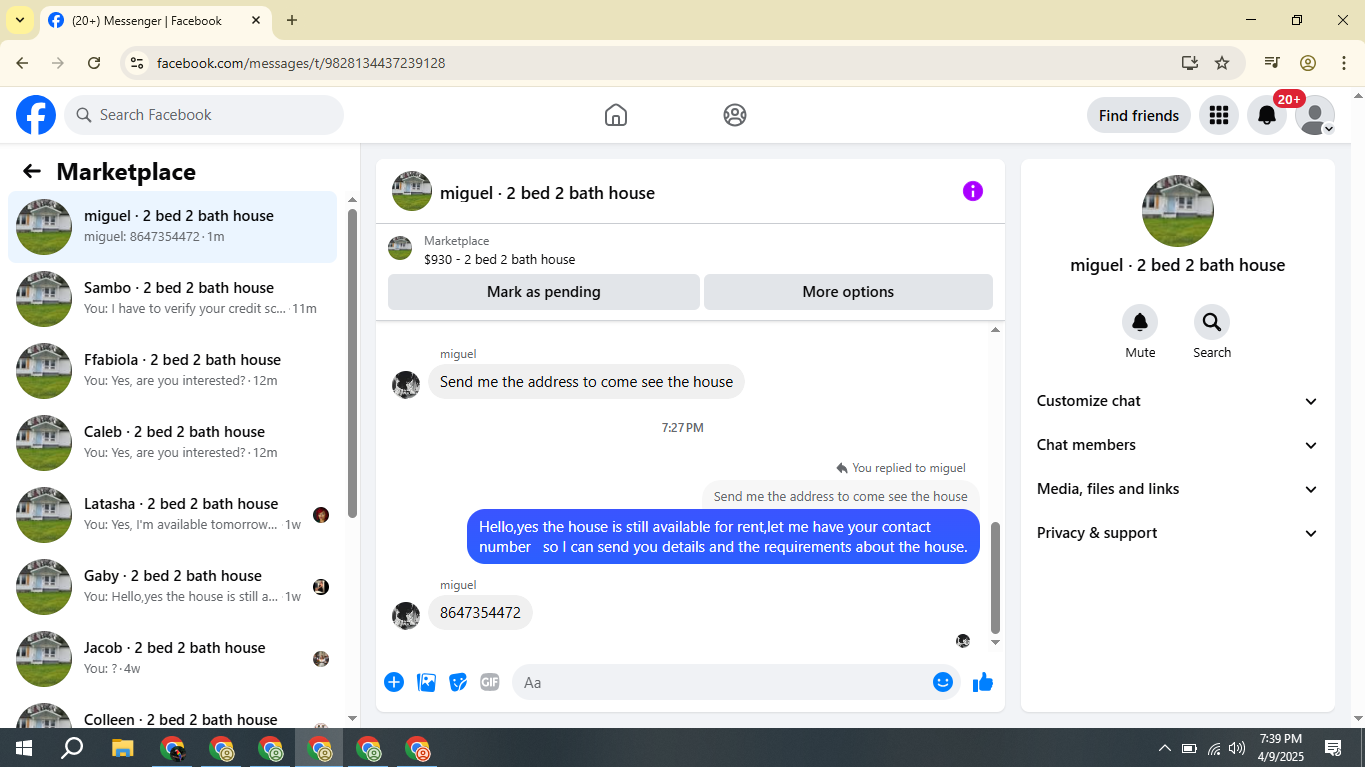
Task: Open the Jacob conversation
Action: point(173,659)
